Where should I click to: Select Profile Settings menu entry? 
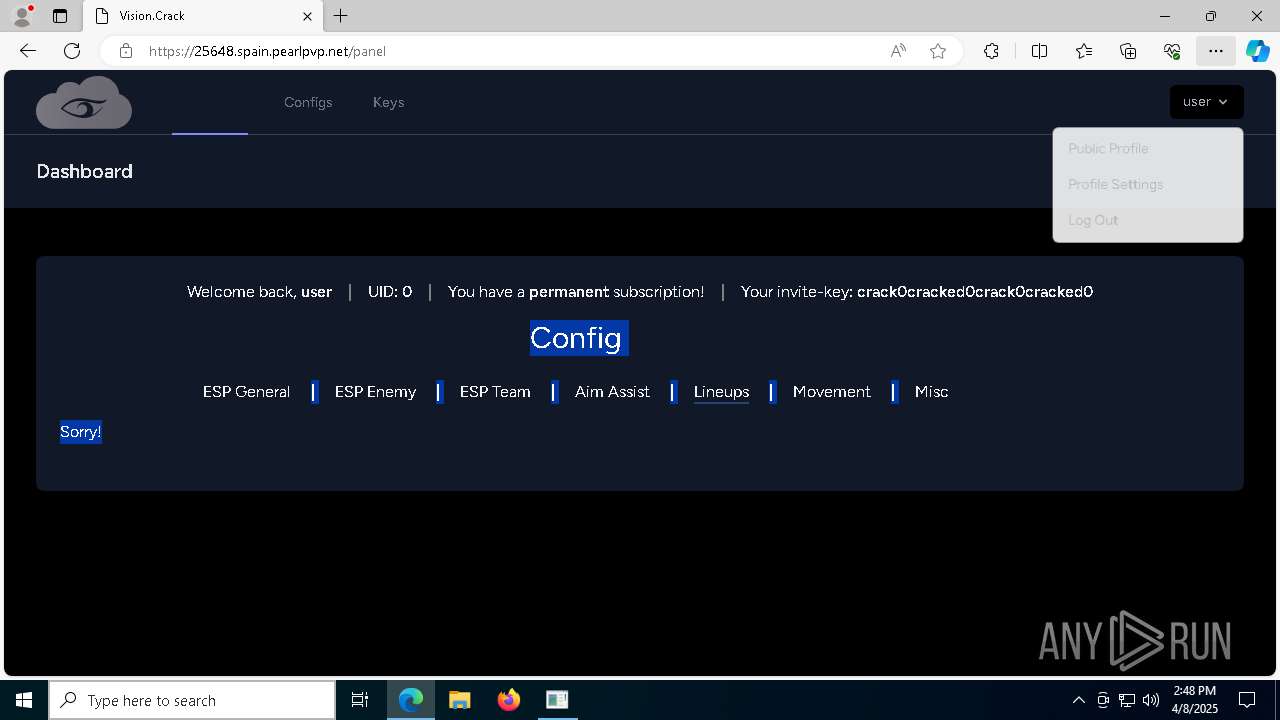click(1147, 184)
